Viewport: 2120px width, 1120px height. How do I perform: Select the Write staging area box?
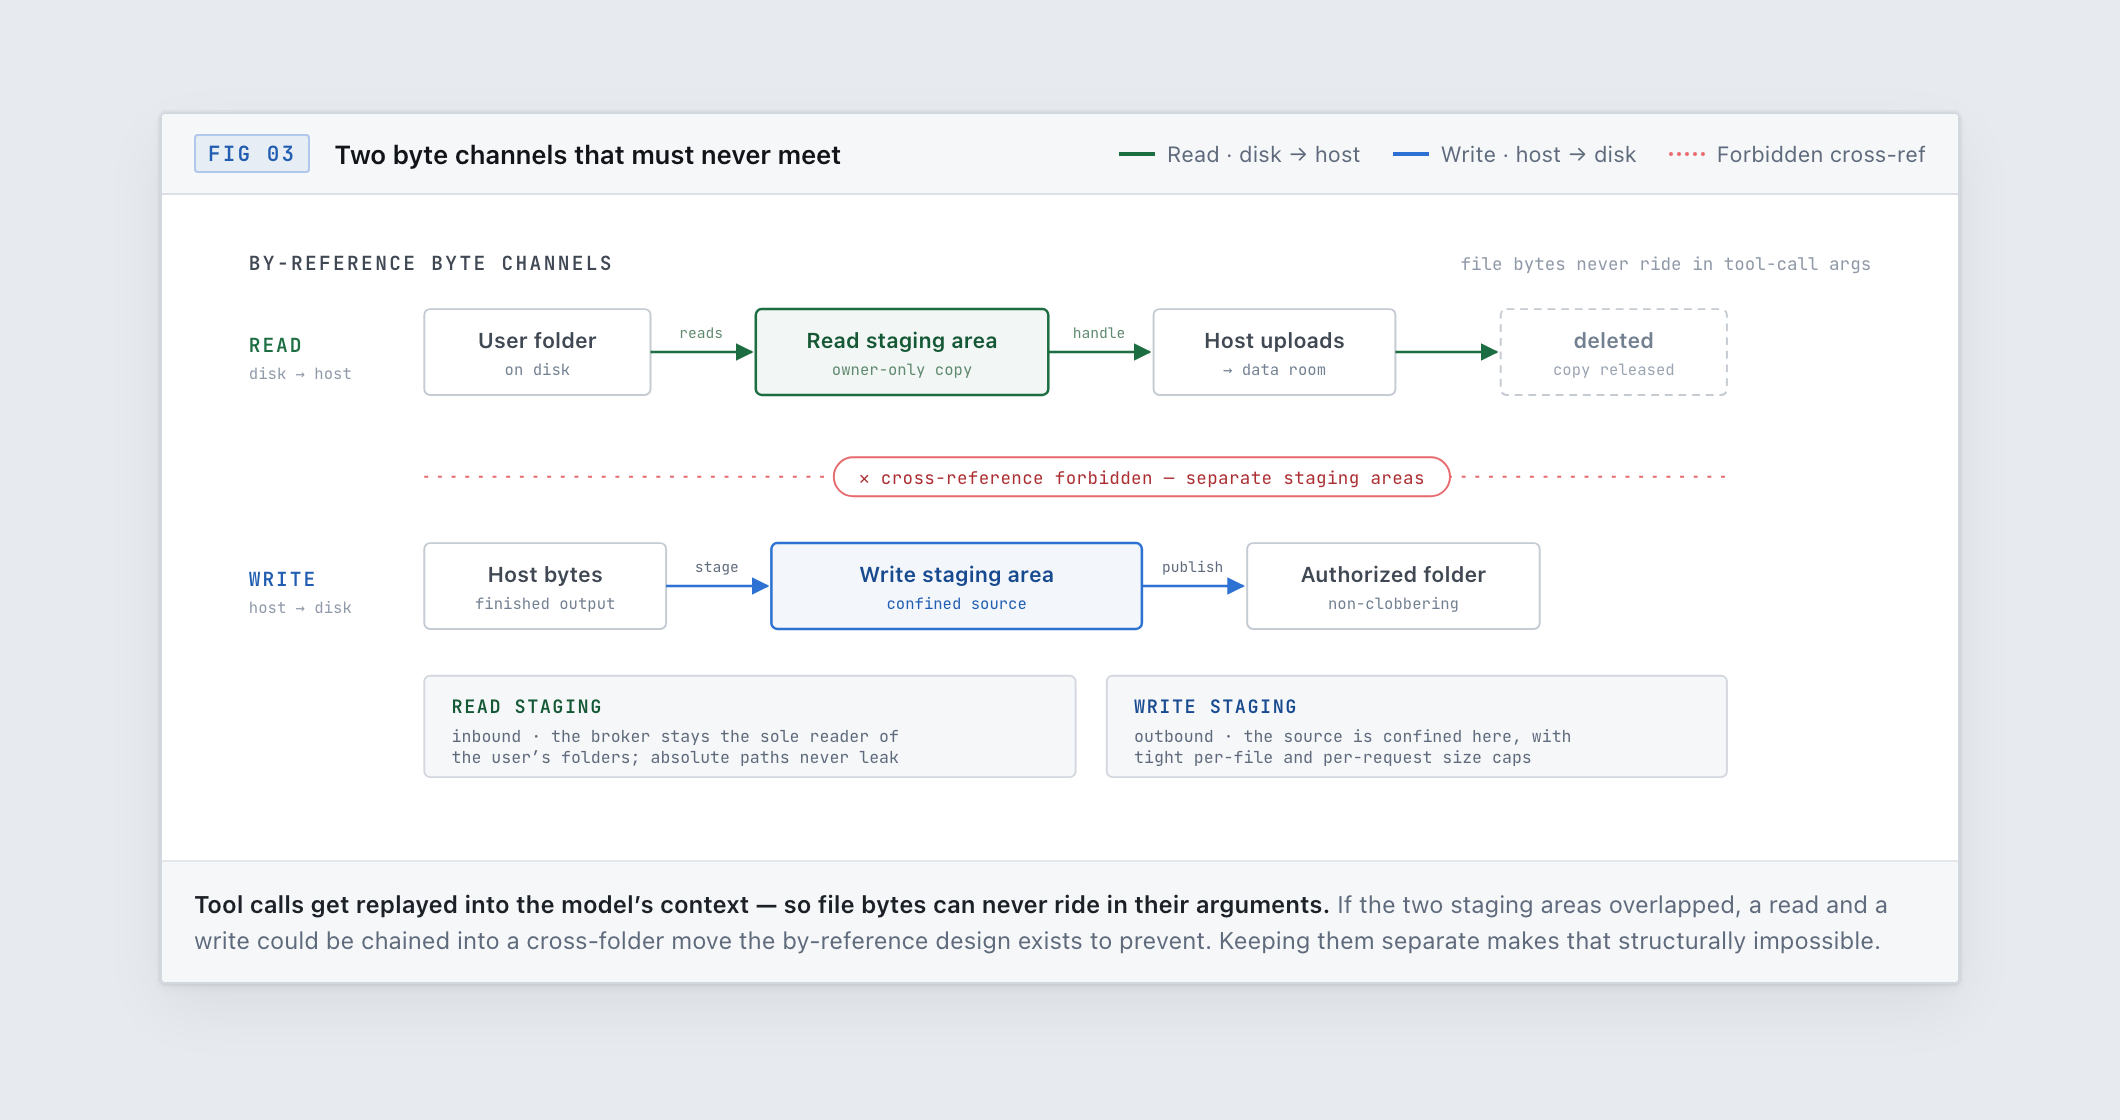(x=956, y=586)
